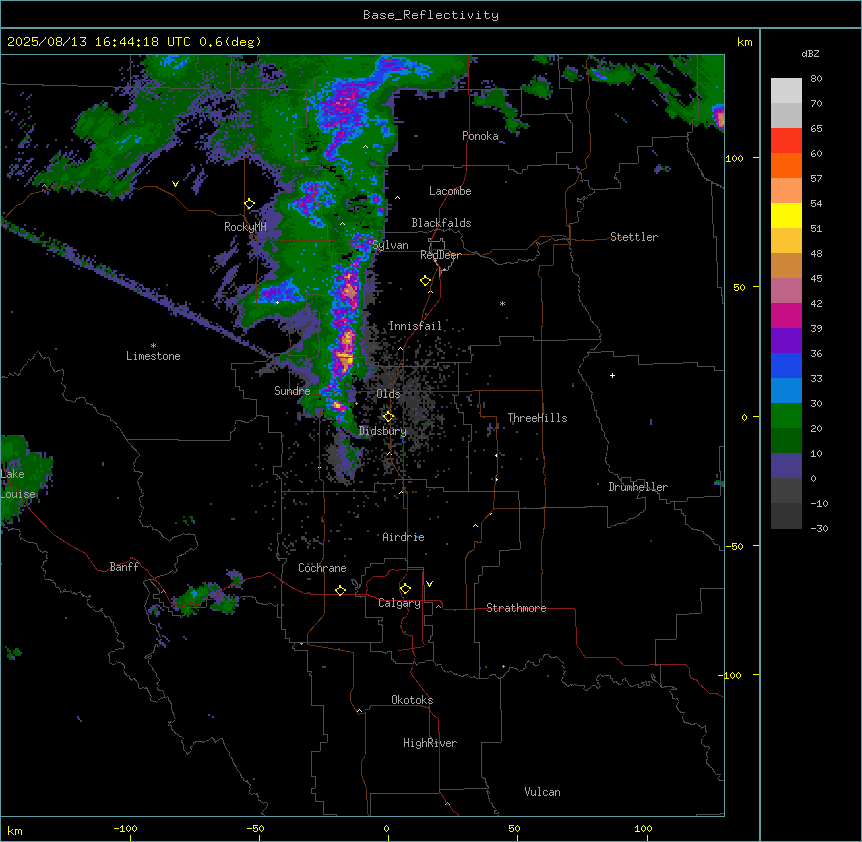Click the Strathmore label
This screenshot has height=842, width=862.
pos(516,608)
